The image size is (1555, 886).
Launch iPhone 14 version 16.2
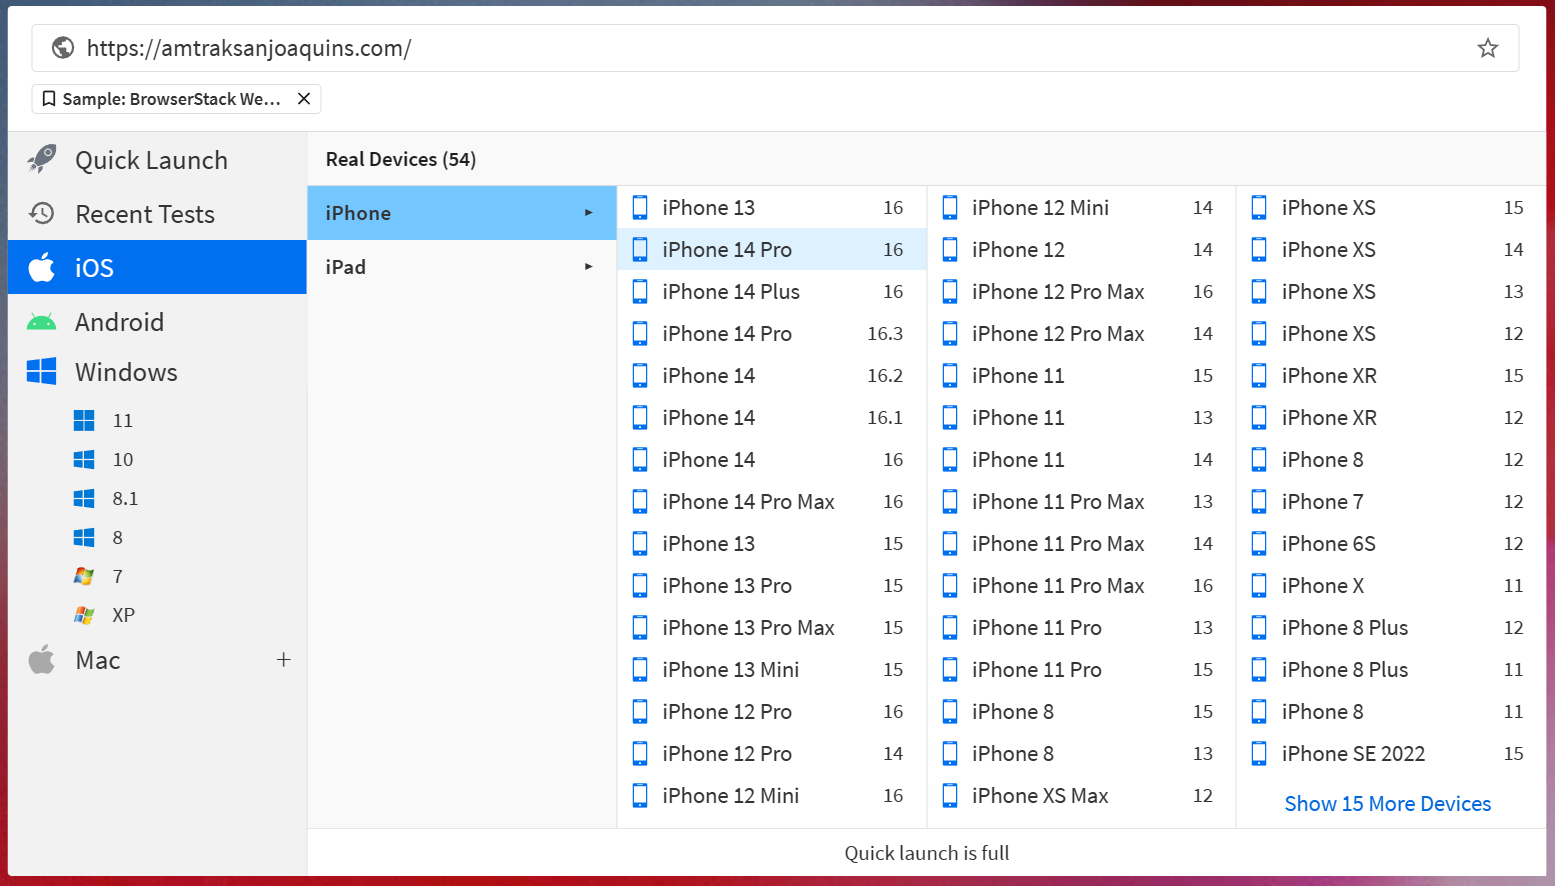coord(772,376)
